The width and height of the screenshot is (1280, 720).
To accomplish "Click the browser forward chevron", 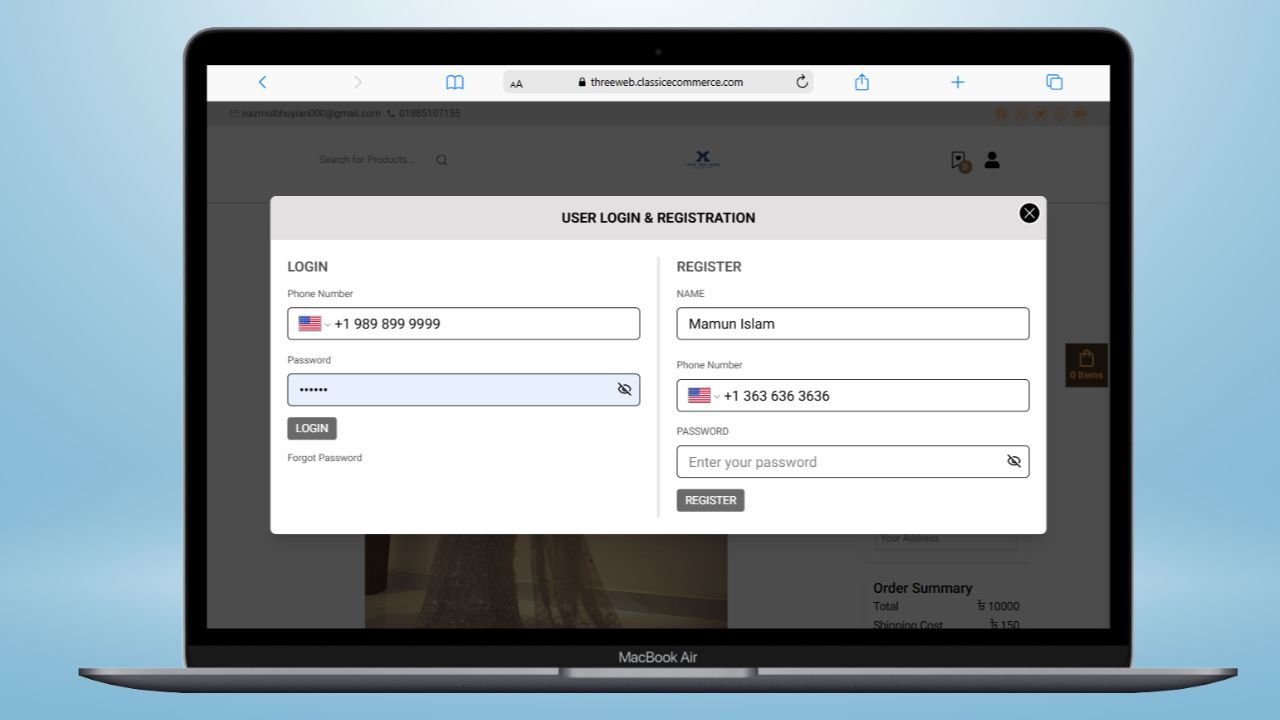I will (358, 82).
